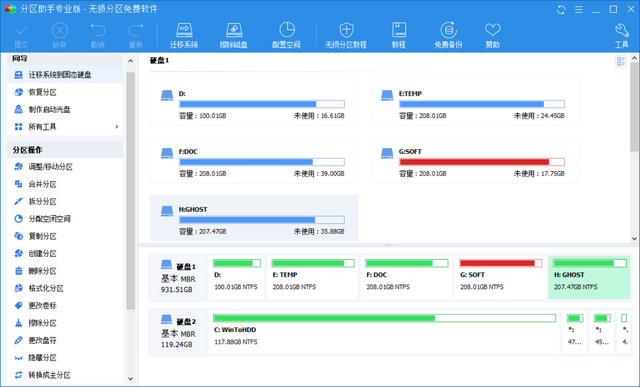Click the red G:SOFT usage bar in the card
Image resolution: width=640 pixels, height=387 pixels.
pyautogui.click(x=482, y=162)
